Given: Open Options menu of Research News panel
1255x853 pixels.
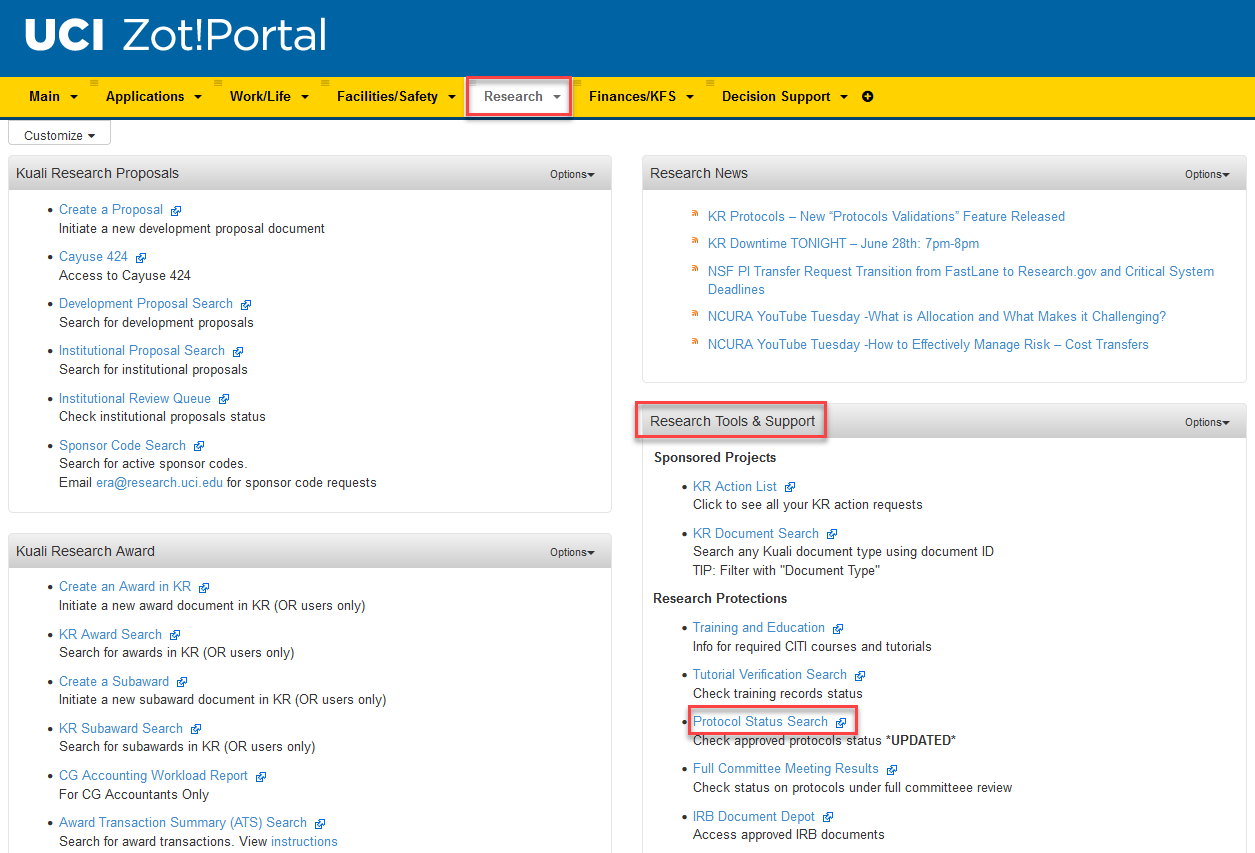Looking at the screenshot, I should pos(1207,174).
